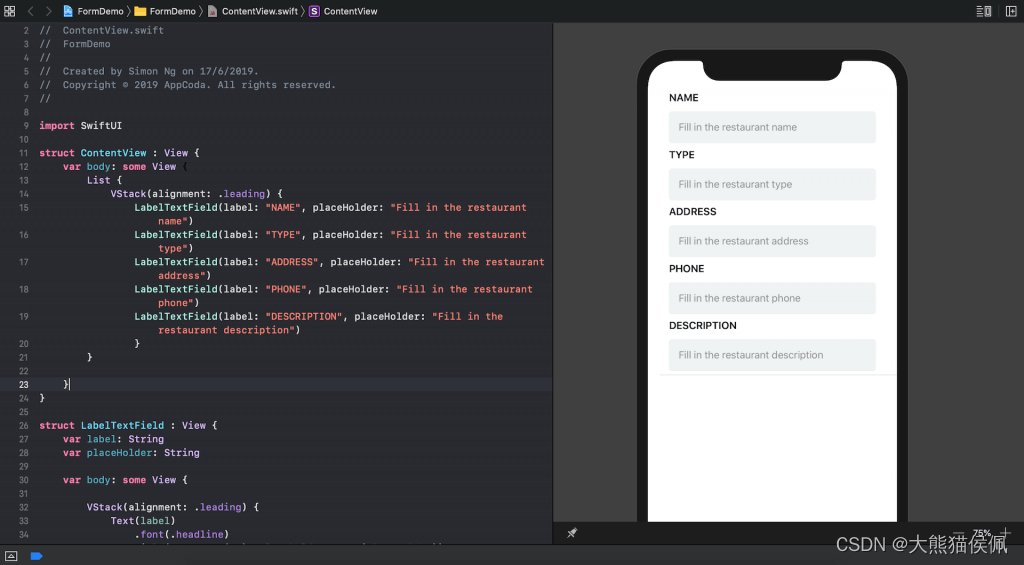
Task: Click the LabelTextField "ADDRESS" code line
Action: (x=339, y=269)
